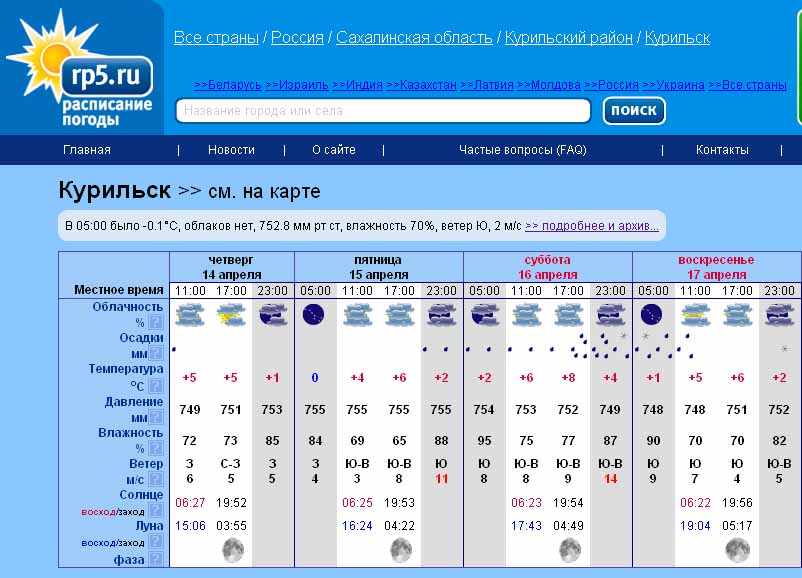Click help icon for Солнце восход/заход

click(156, 511)
